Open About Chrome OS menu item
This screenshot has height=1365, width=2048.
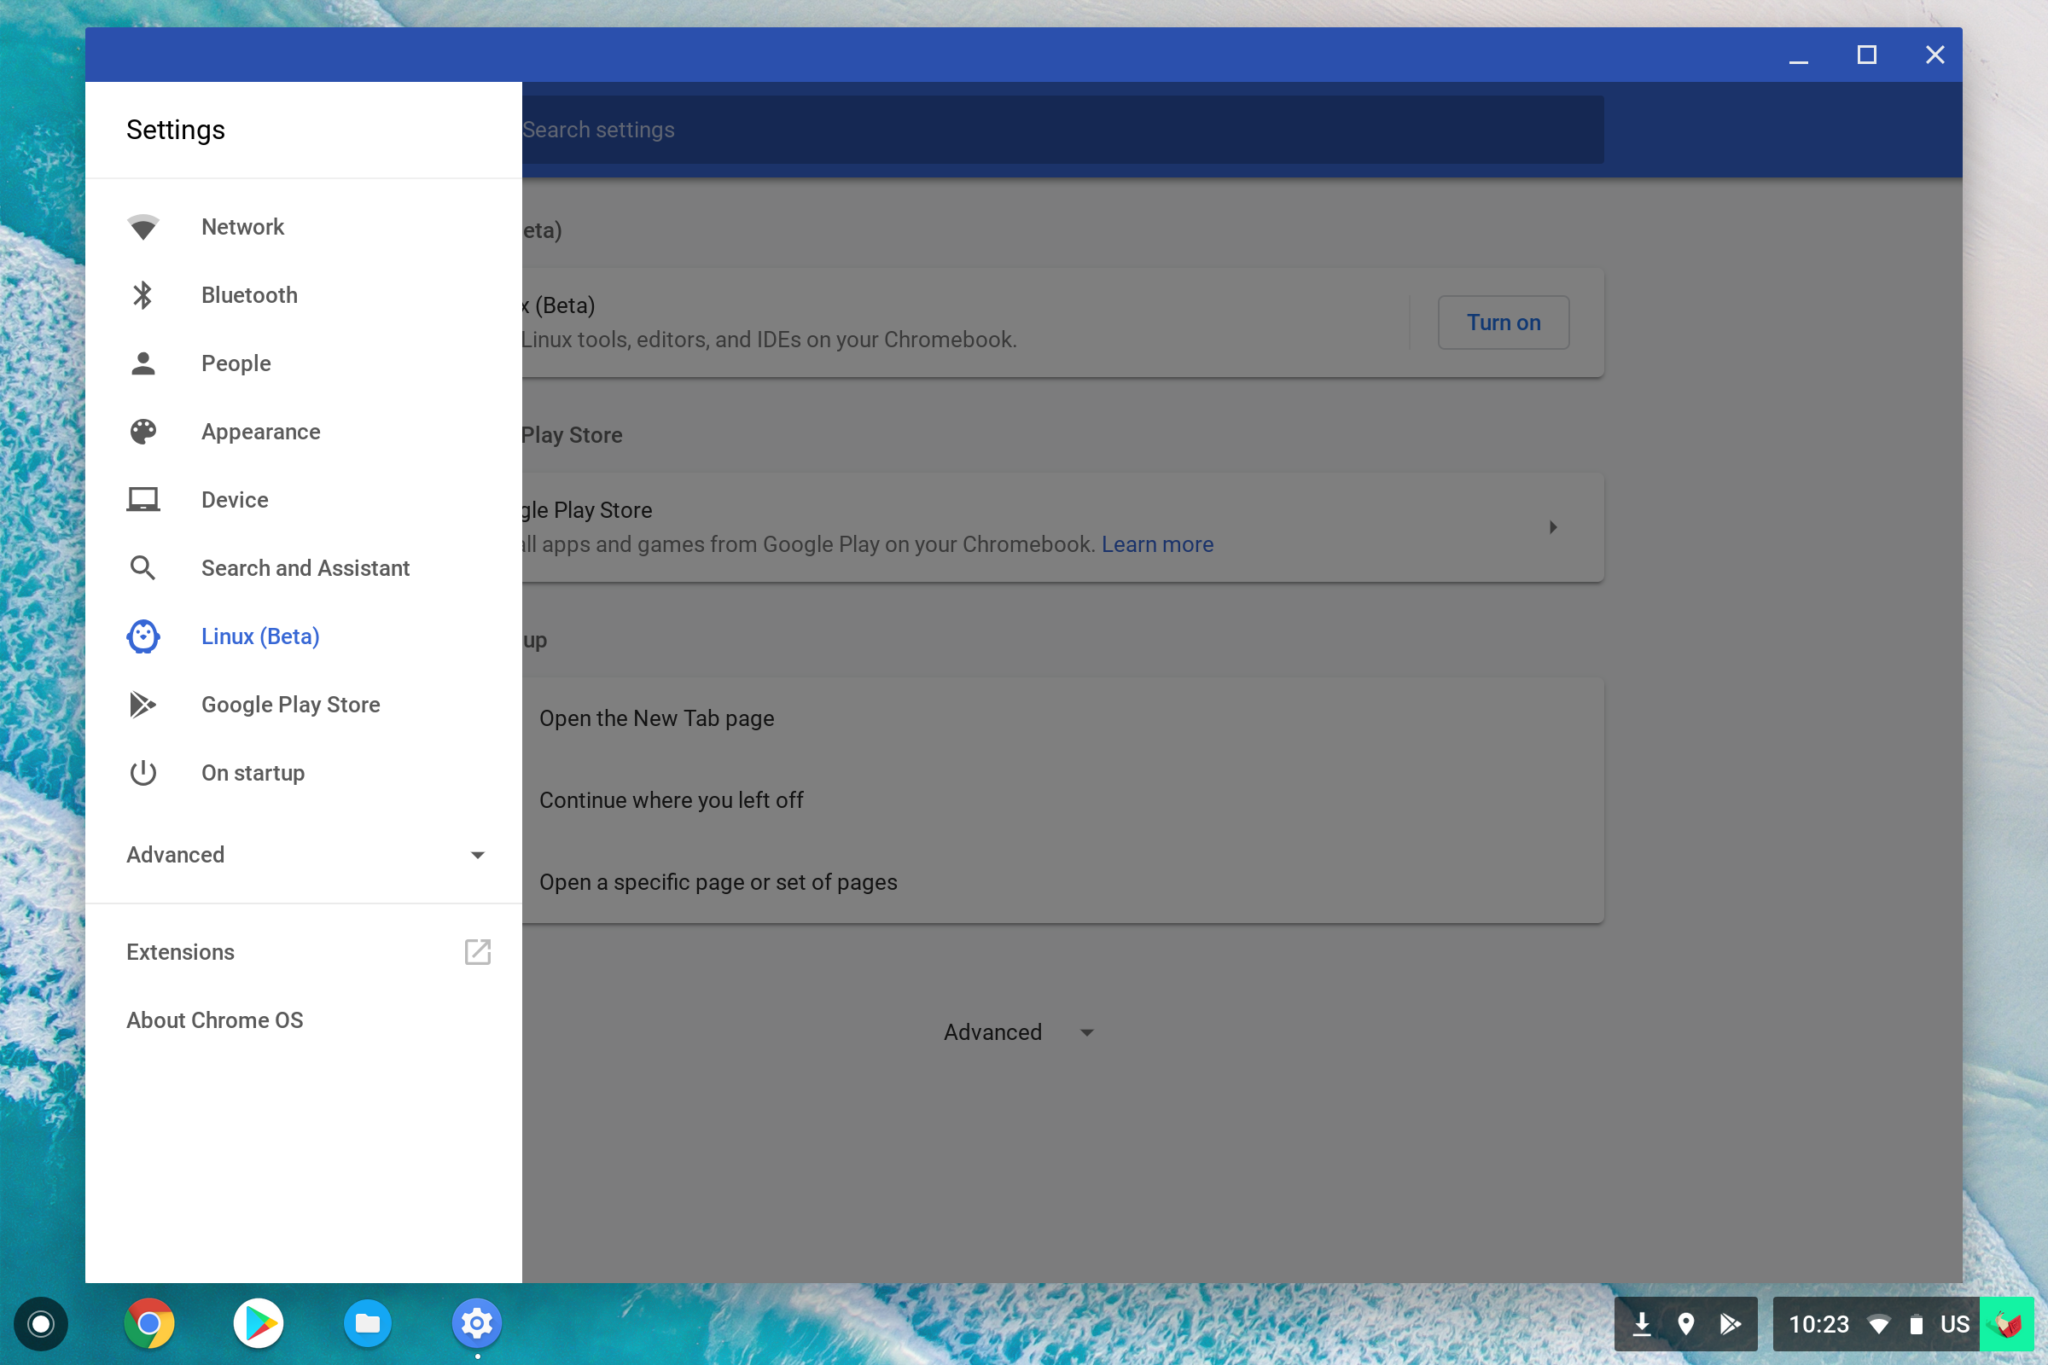[x=214, y=1020]
